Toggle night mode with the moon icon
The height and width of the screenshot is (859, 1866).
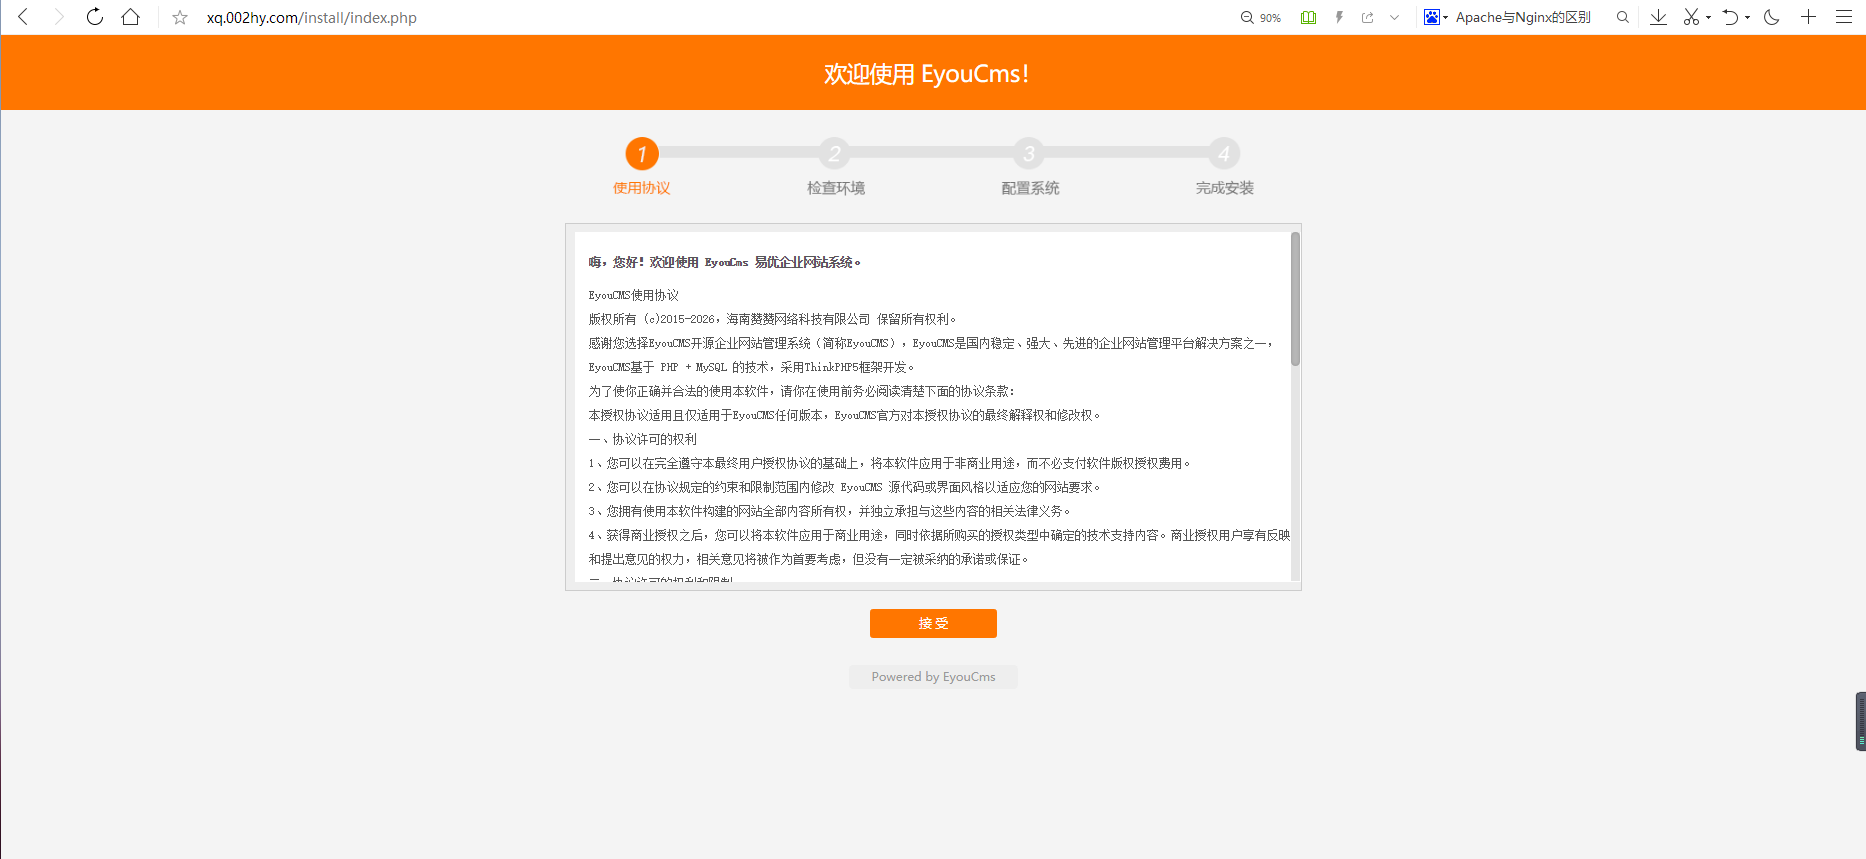tap(1772, 17)
